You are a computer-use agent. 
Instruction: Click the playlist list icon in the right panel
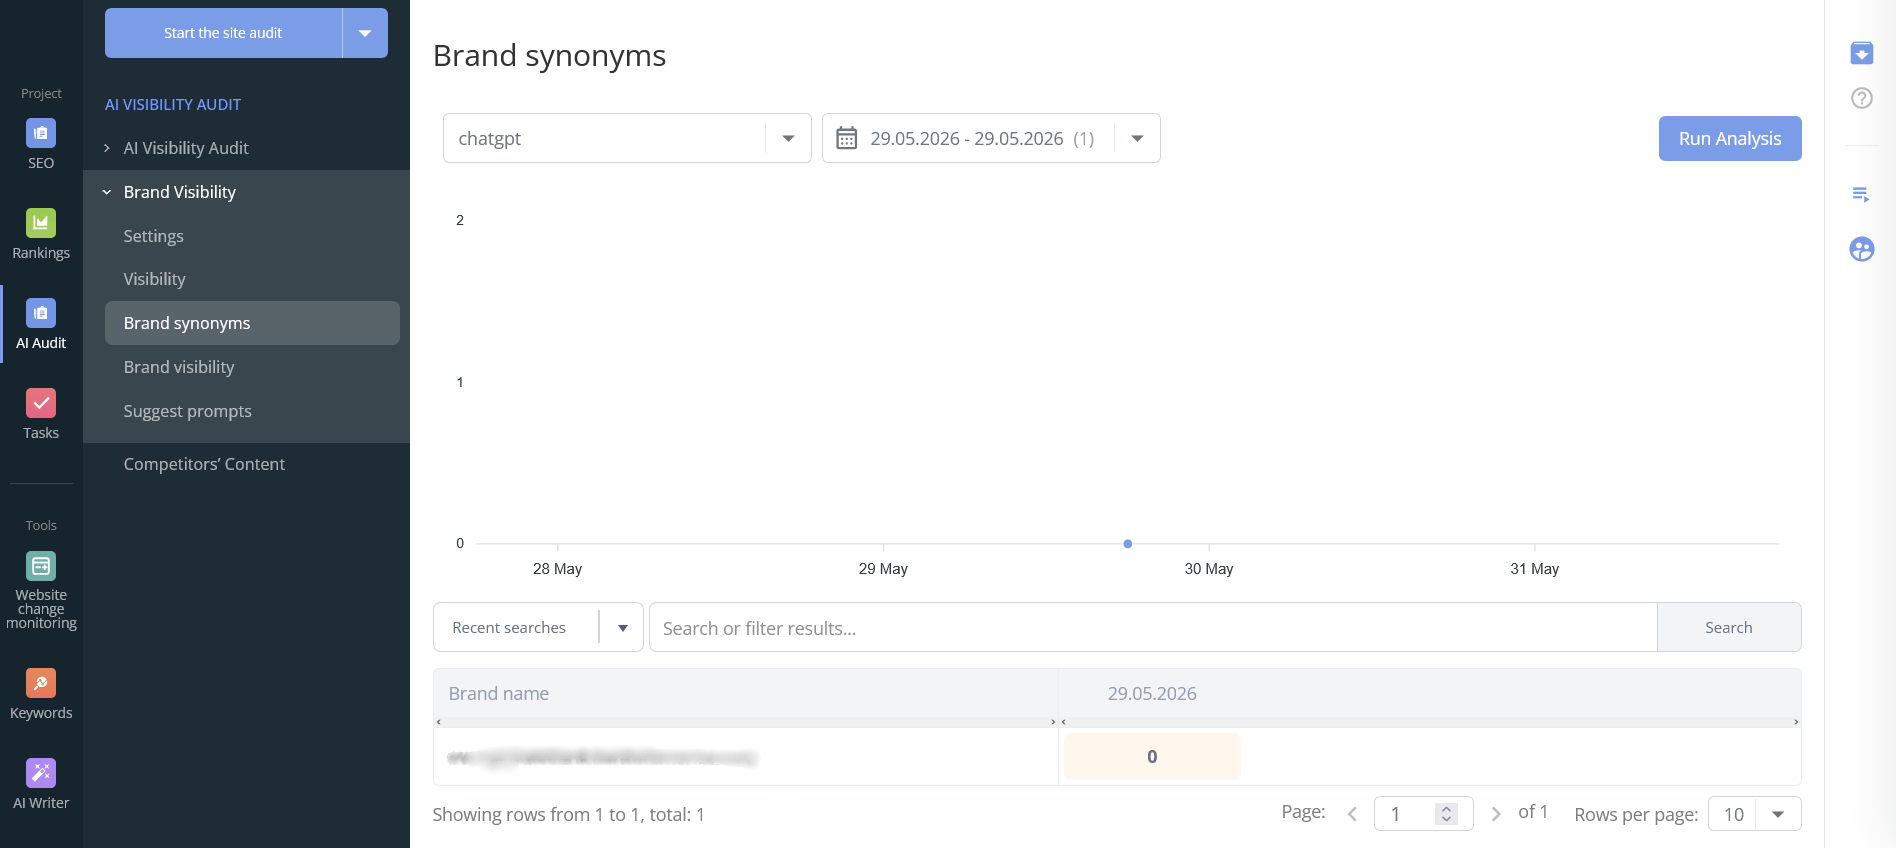click(x=1861, y=194)
